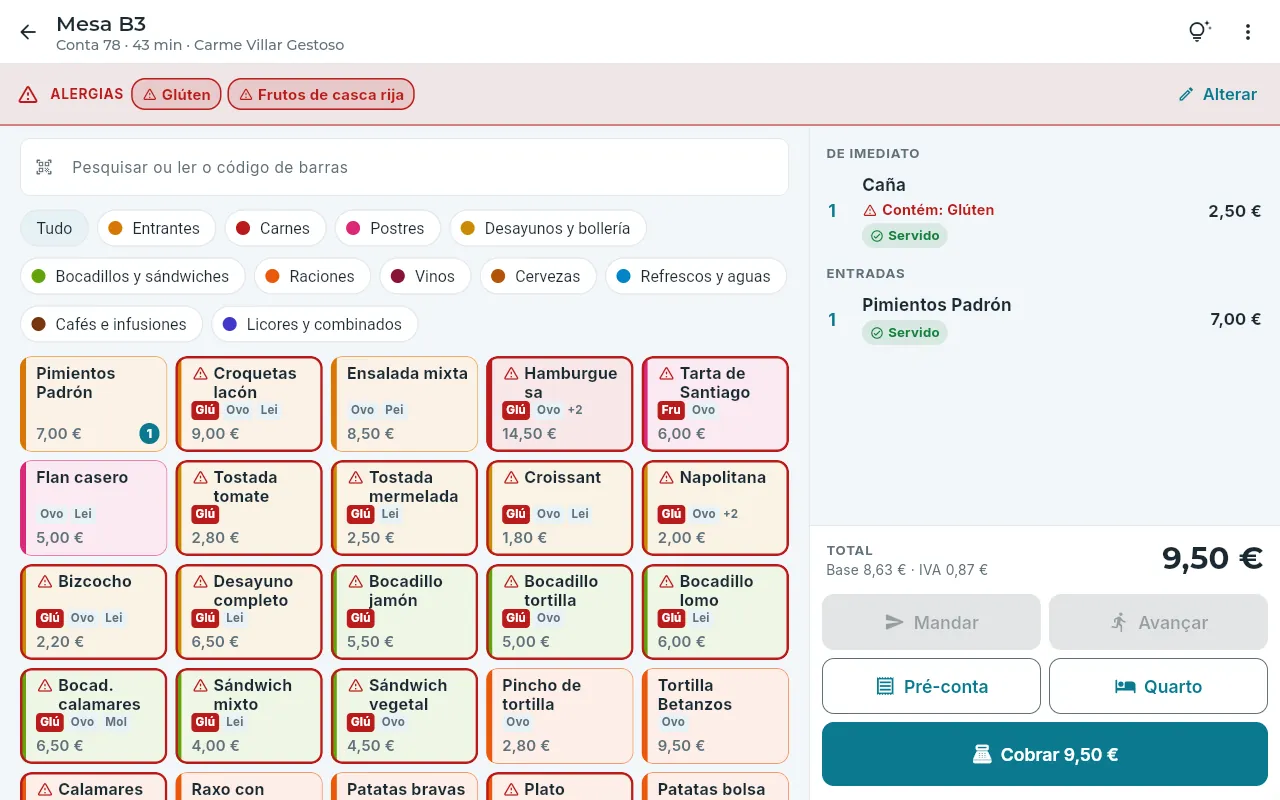Filter by Cervezas category
This screenshot has width=1280, height=800.
[538, 276]
